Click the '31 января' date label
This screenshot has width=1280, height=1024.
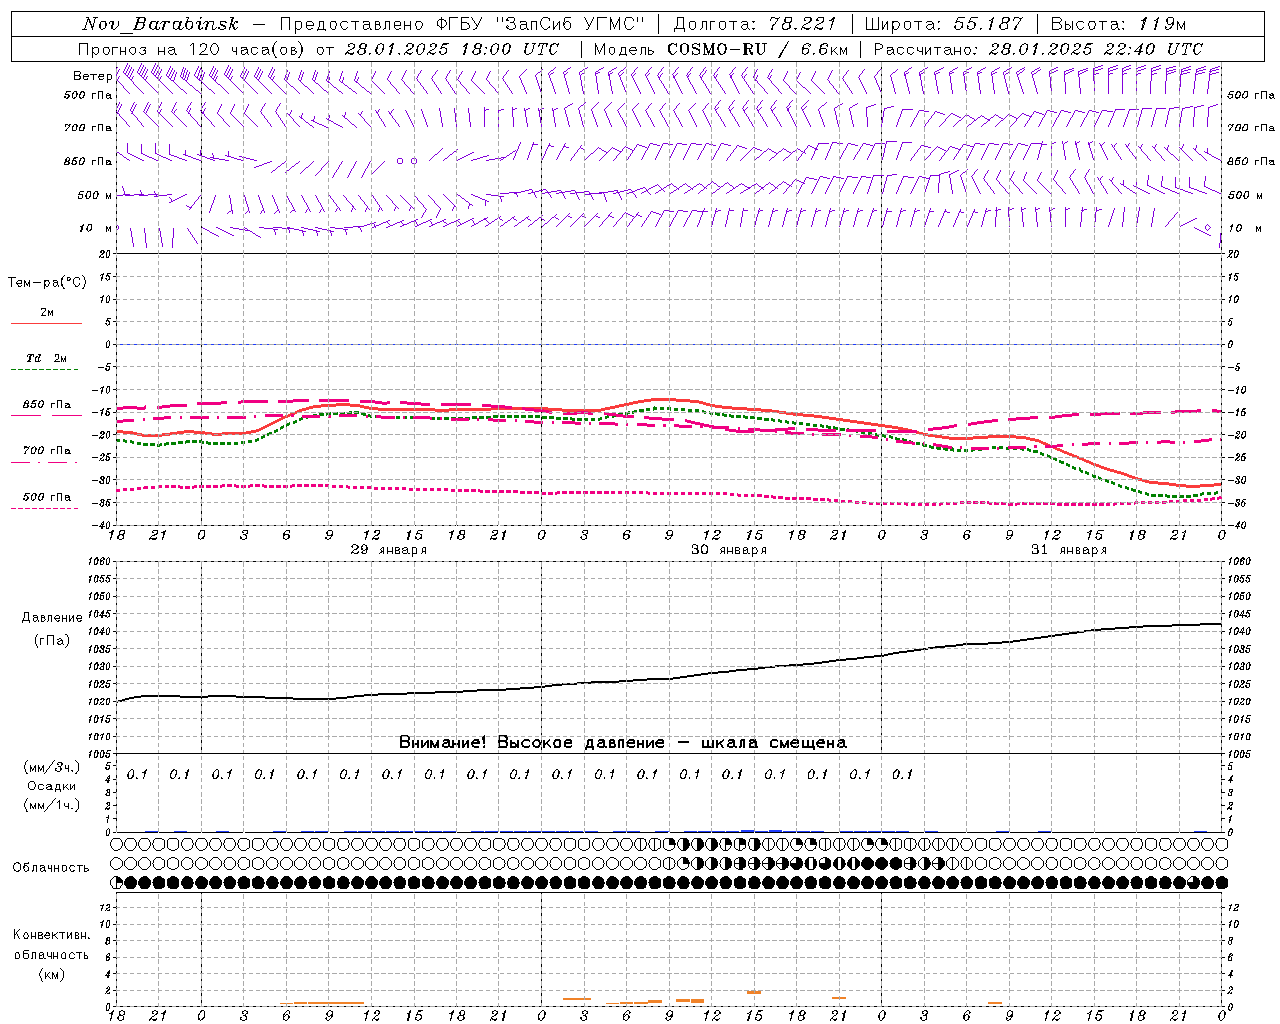pos(1069,550)
